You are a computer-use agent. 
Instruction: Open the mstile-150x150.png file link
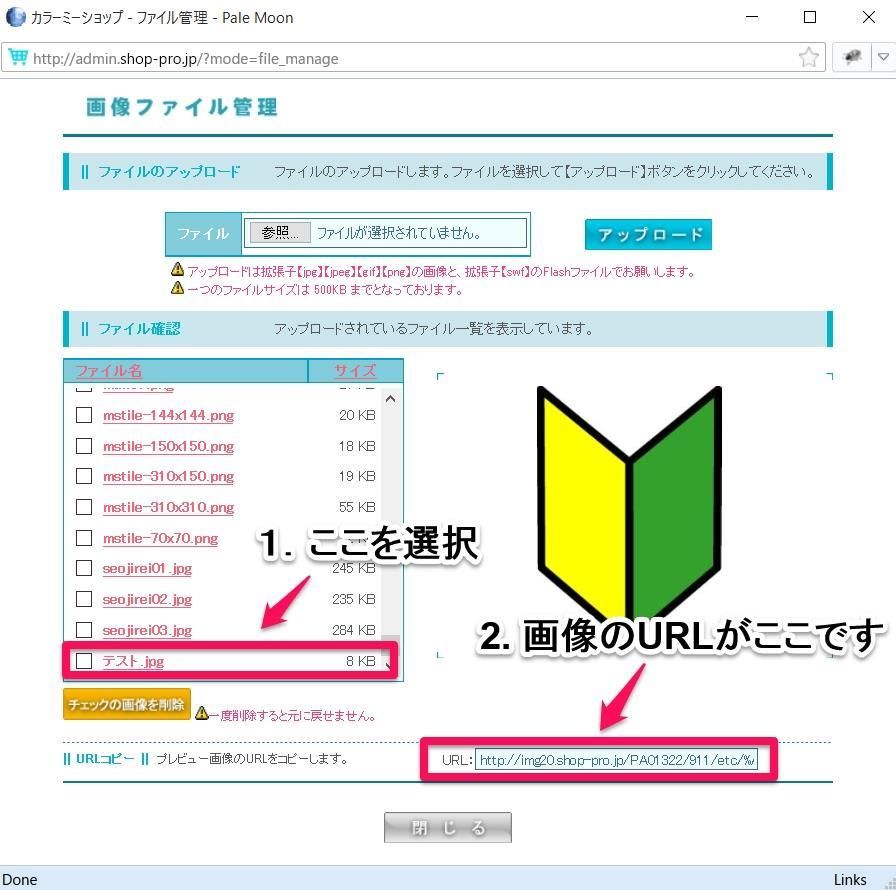point(168,446)
